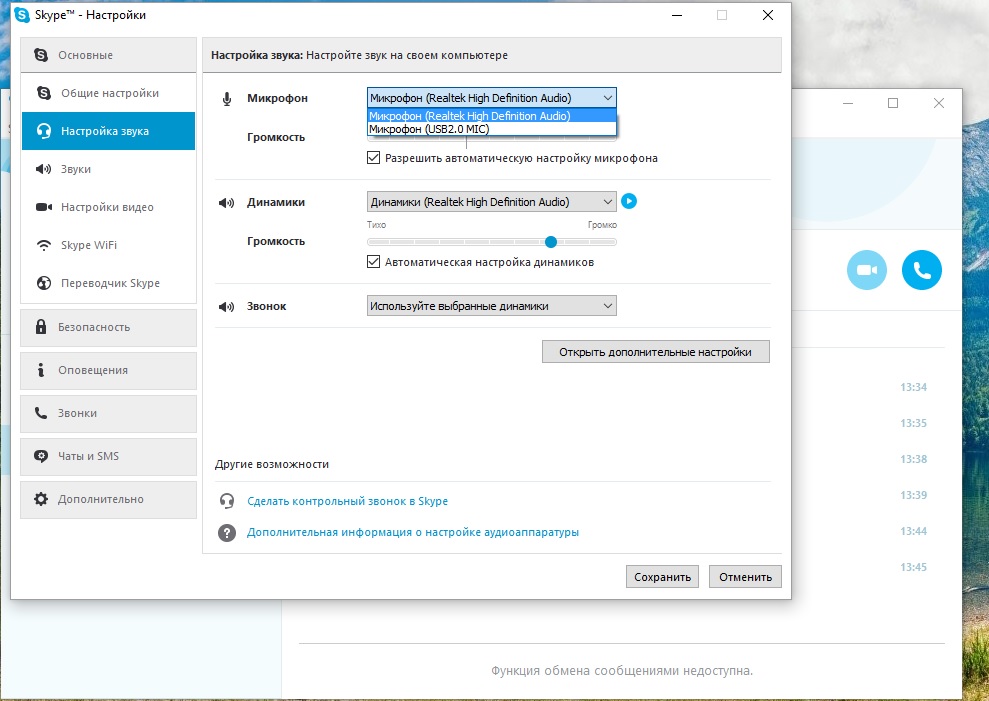Play test sound with blue play button
The height and width of the screenshot is (701, 989).
pyautogui.click(x=629, y=201)
